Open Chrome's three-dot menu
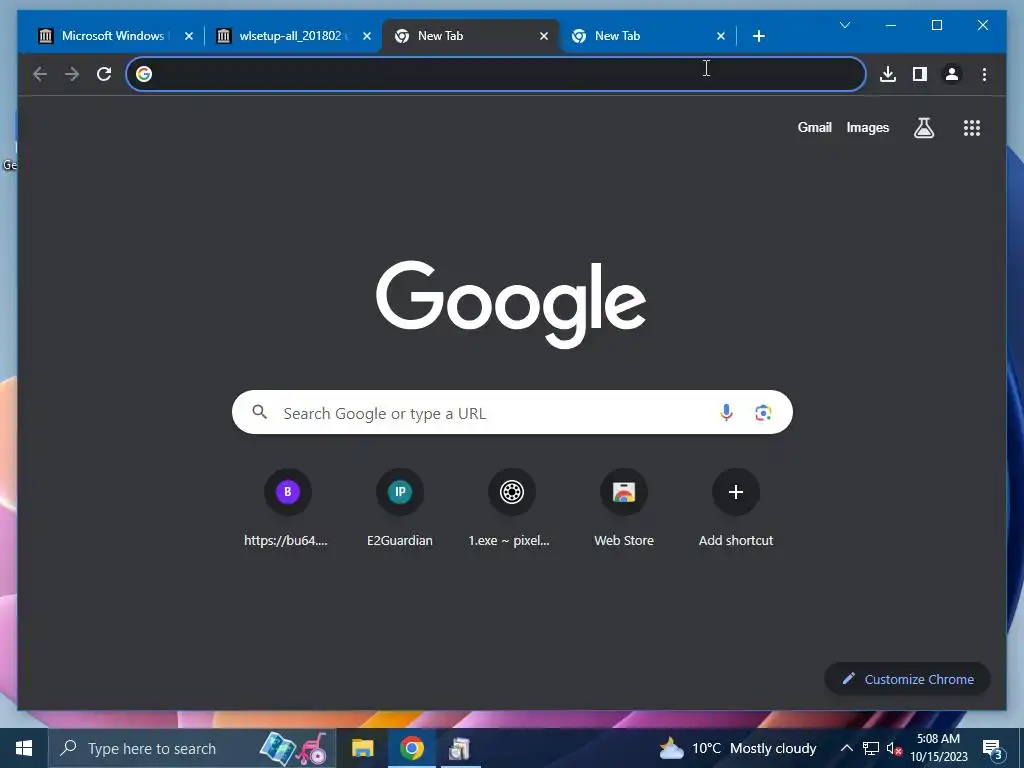The height and width of the screenshot is (768, 1024). click(984, 74)
